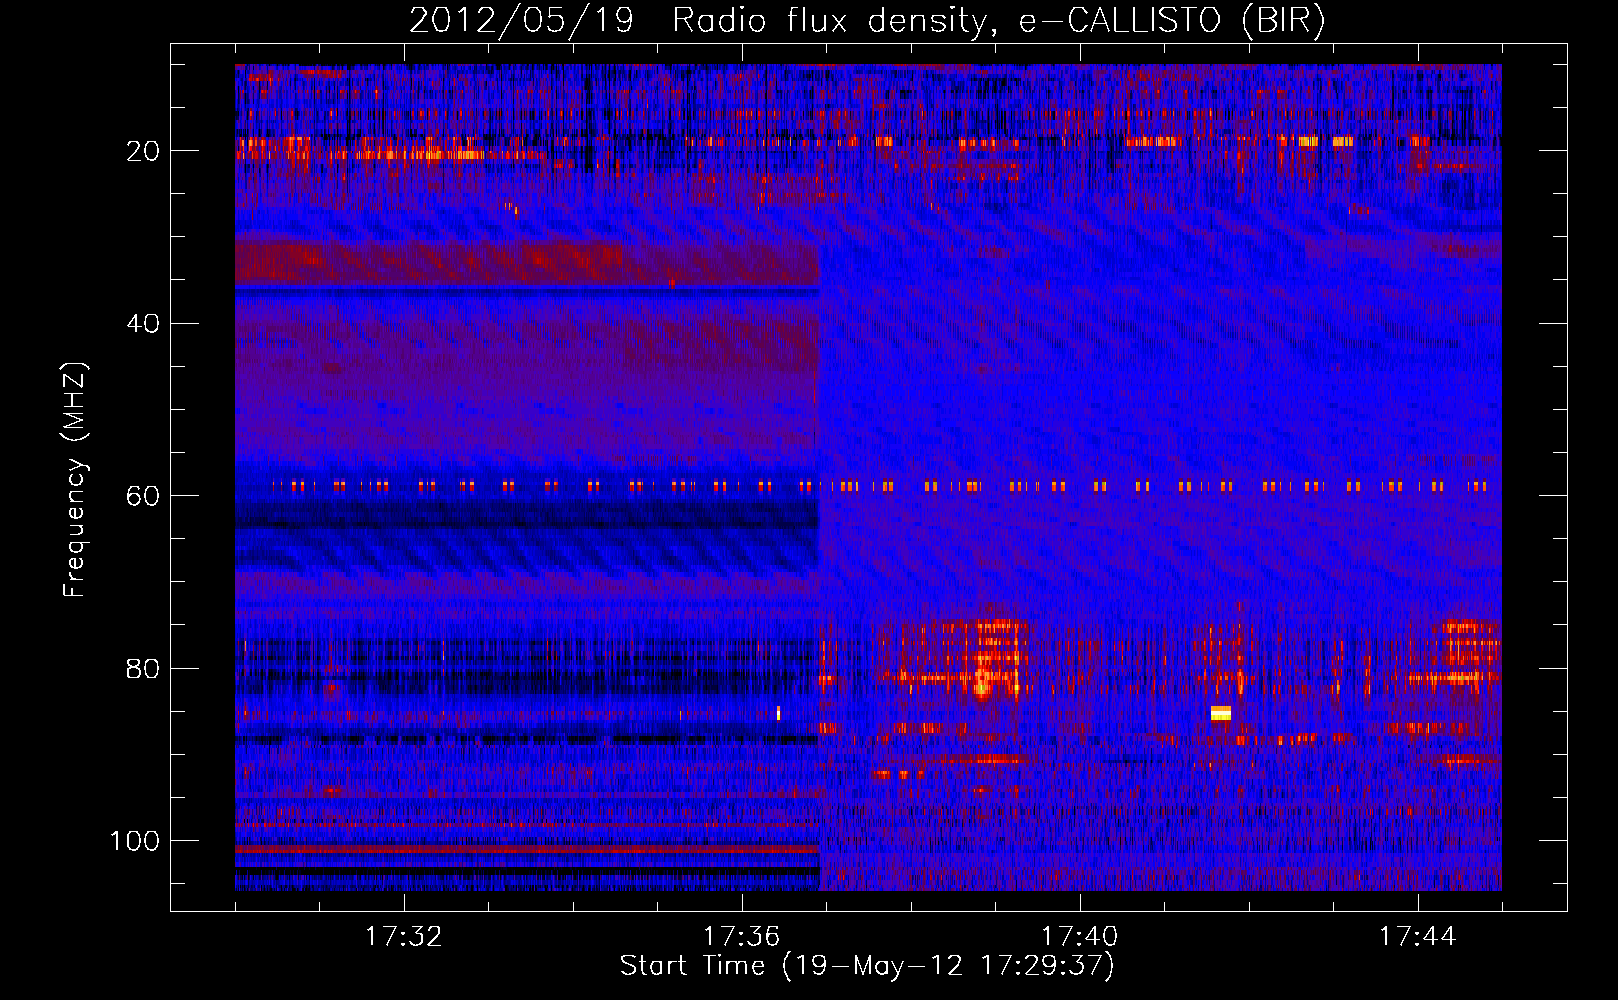This screenshot has width=1618, height=1000.
Task: Click the 17:40 time tick label
Action: tap(1080, 937)
